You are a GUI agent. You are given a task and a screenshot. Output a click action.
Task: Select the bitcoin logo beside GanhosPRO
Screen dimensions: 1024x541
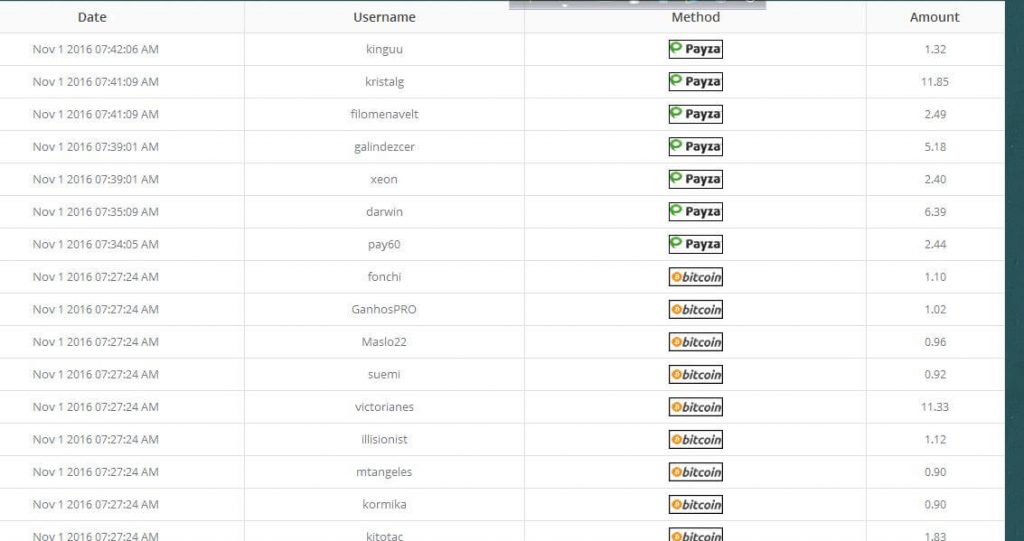[695, 309]
